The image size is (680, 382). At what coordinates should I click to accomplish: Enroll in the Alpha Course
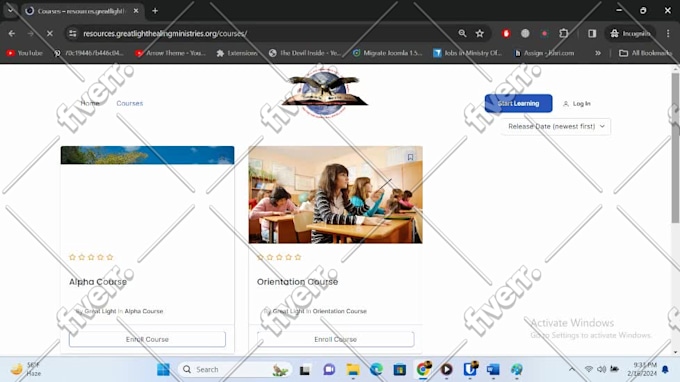click(147, 339)
